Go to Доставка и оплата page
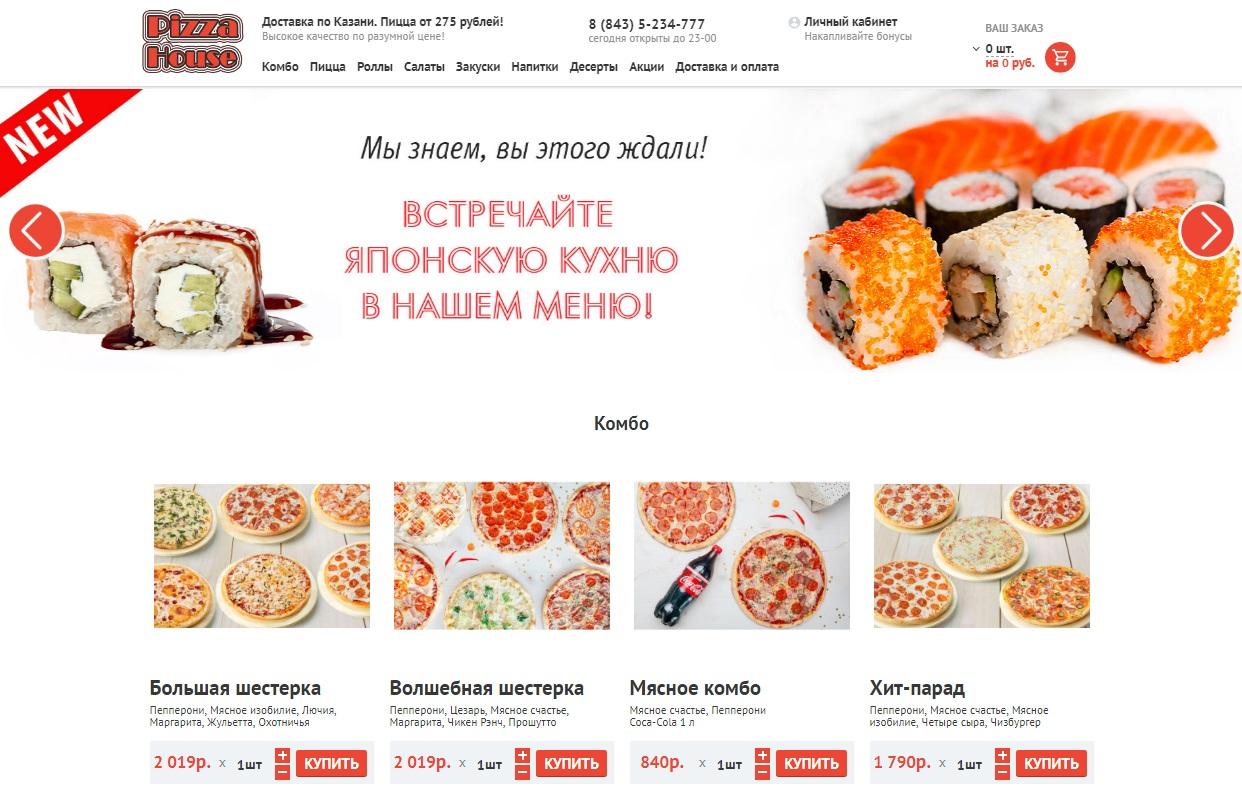The width and height of the screenshot is (1242, 796). point(727,67)
